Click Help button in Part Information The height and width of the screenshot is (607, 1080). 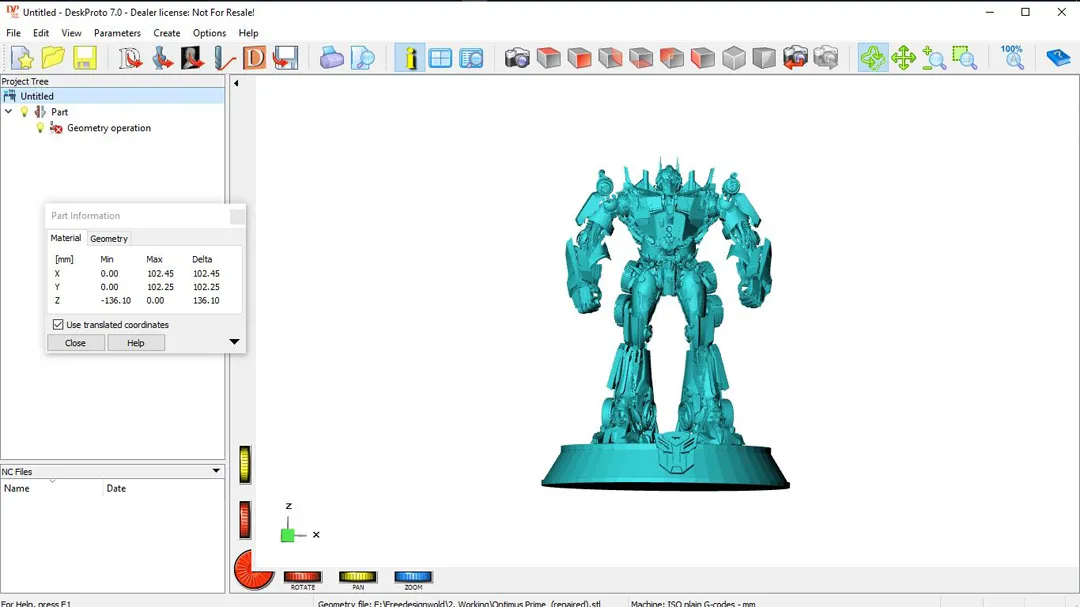pos(136,343)
